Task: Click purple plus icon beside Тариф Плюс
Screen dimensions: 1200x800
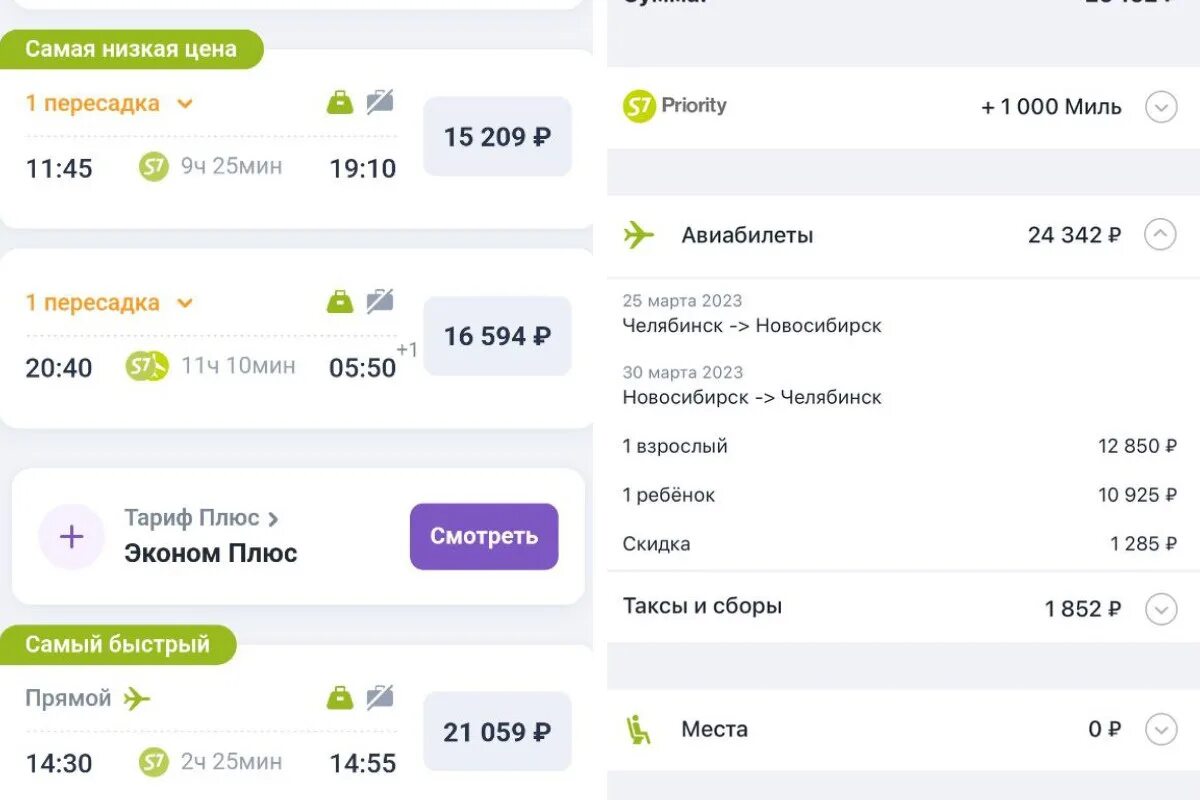Action: coord(71,537)
